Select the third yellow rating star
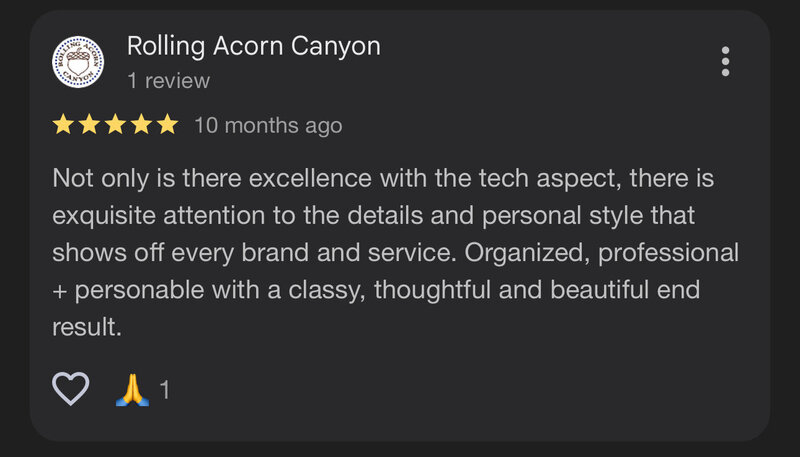 click(x=115, y=124)
